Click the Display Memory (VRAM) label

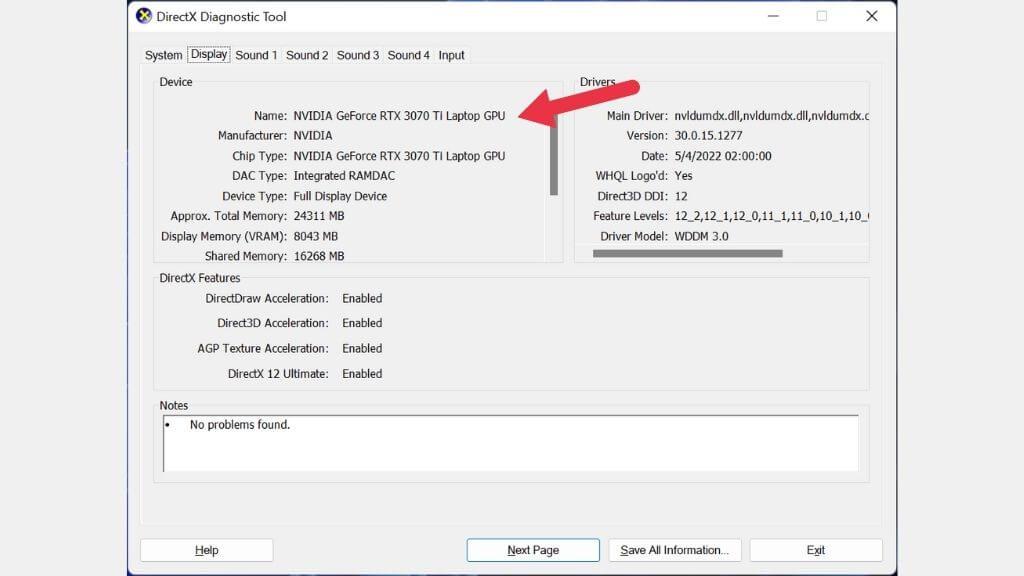coord(224,236)
